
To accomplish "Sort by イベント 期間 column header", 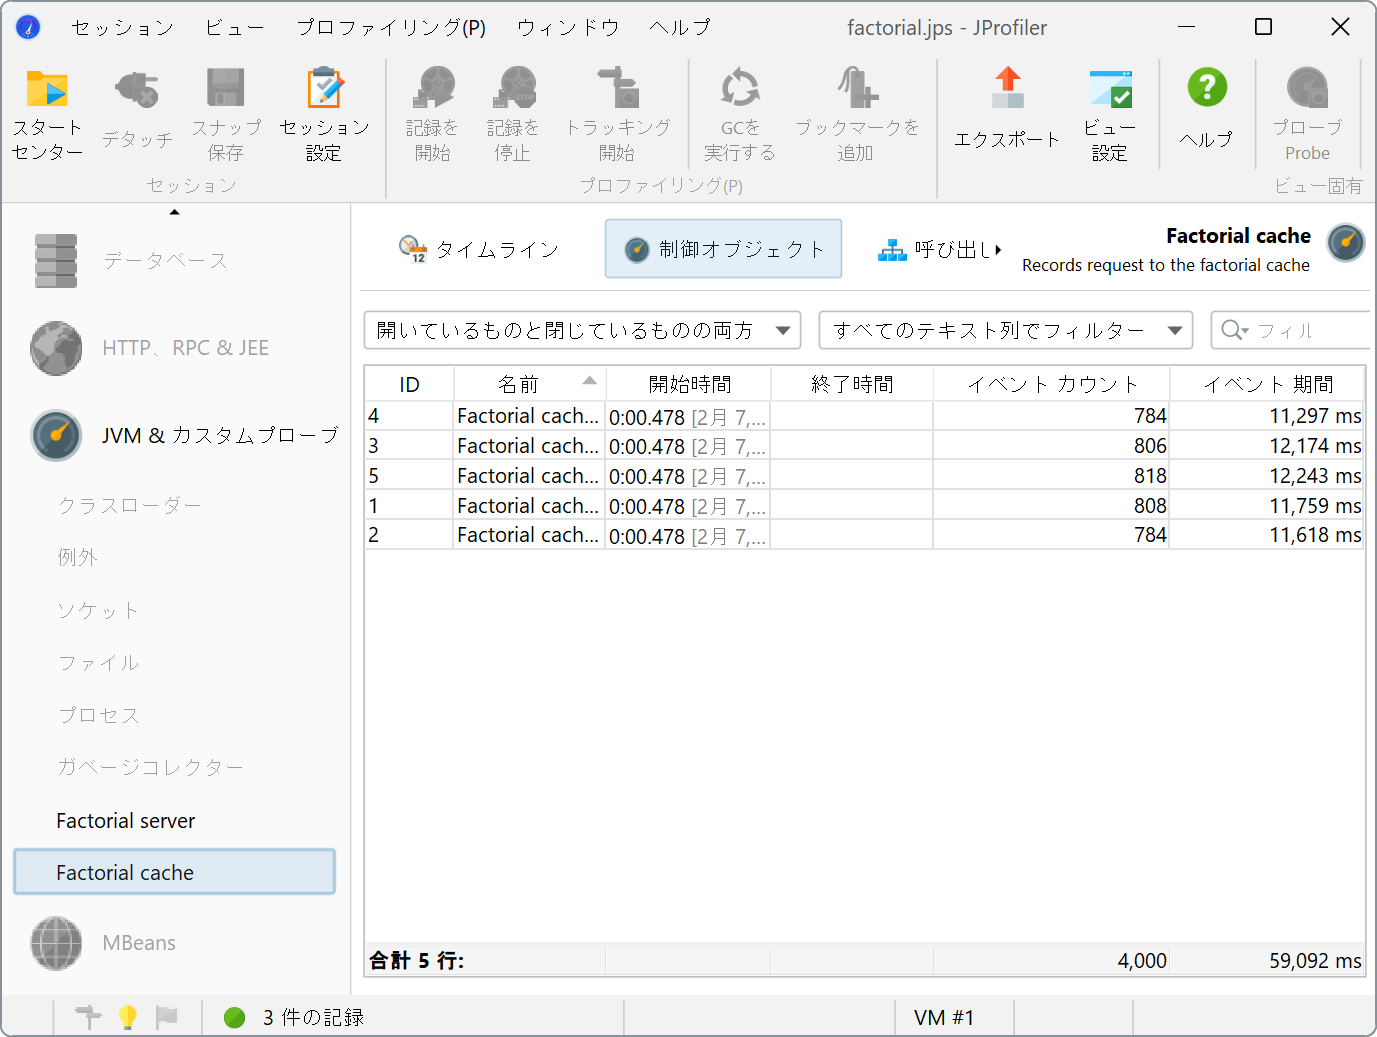I will click(1267, 384).
